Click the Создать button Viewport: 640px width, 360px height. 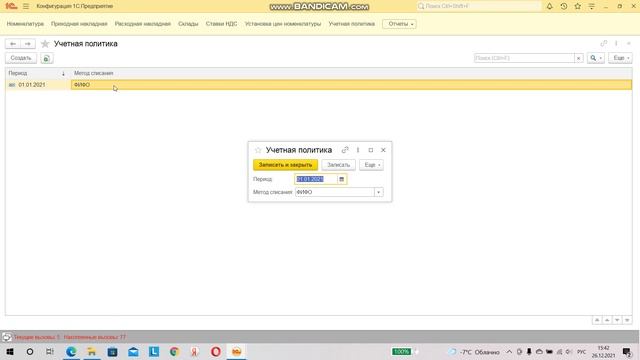tap(21, 58)
